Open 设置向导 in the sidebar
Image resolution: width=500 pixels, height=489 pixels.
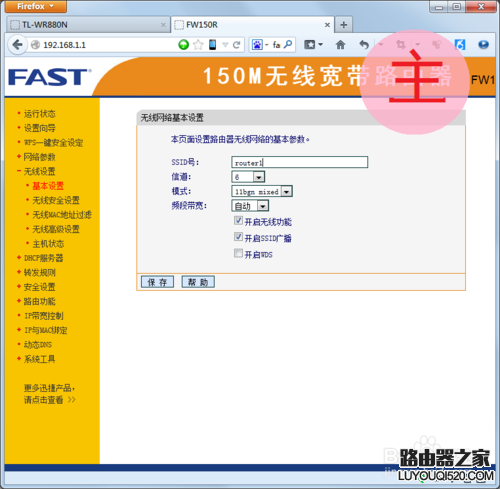point(39,128)
